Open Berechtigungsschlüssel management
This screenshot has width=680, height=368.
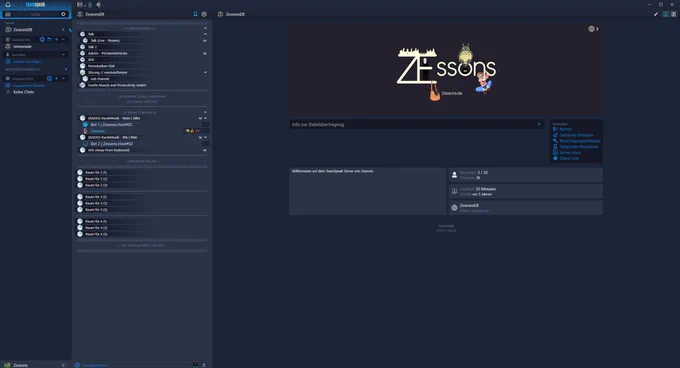[x=579, y=141]
